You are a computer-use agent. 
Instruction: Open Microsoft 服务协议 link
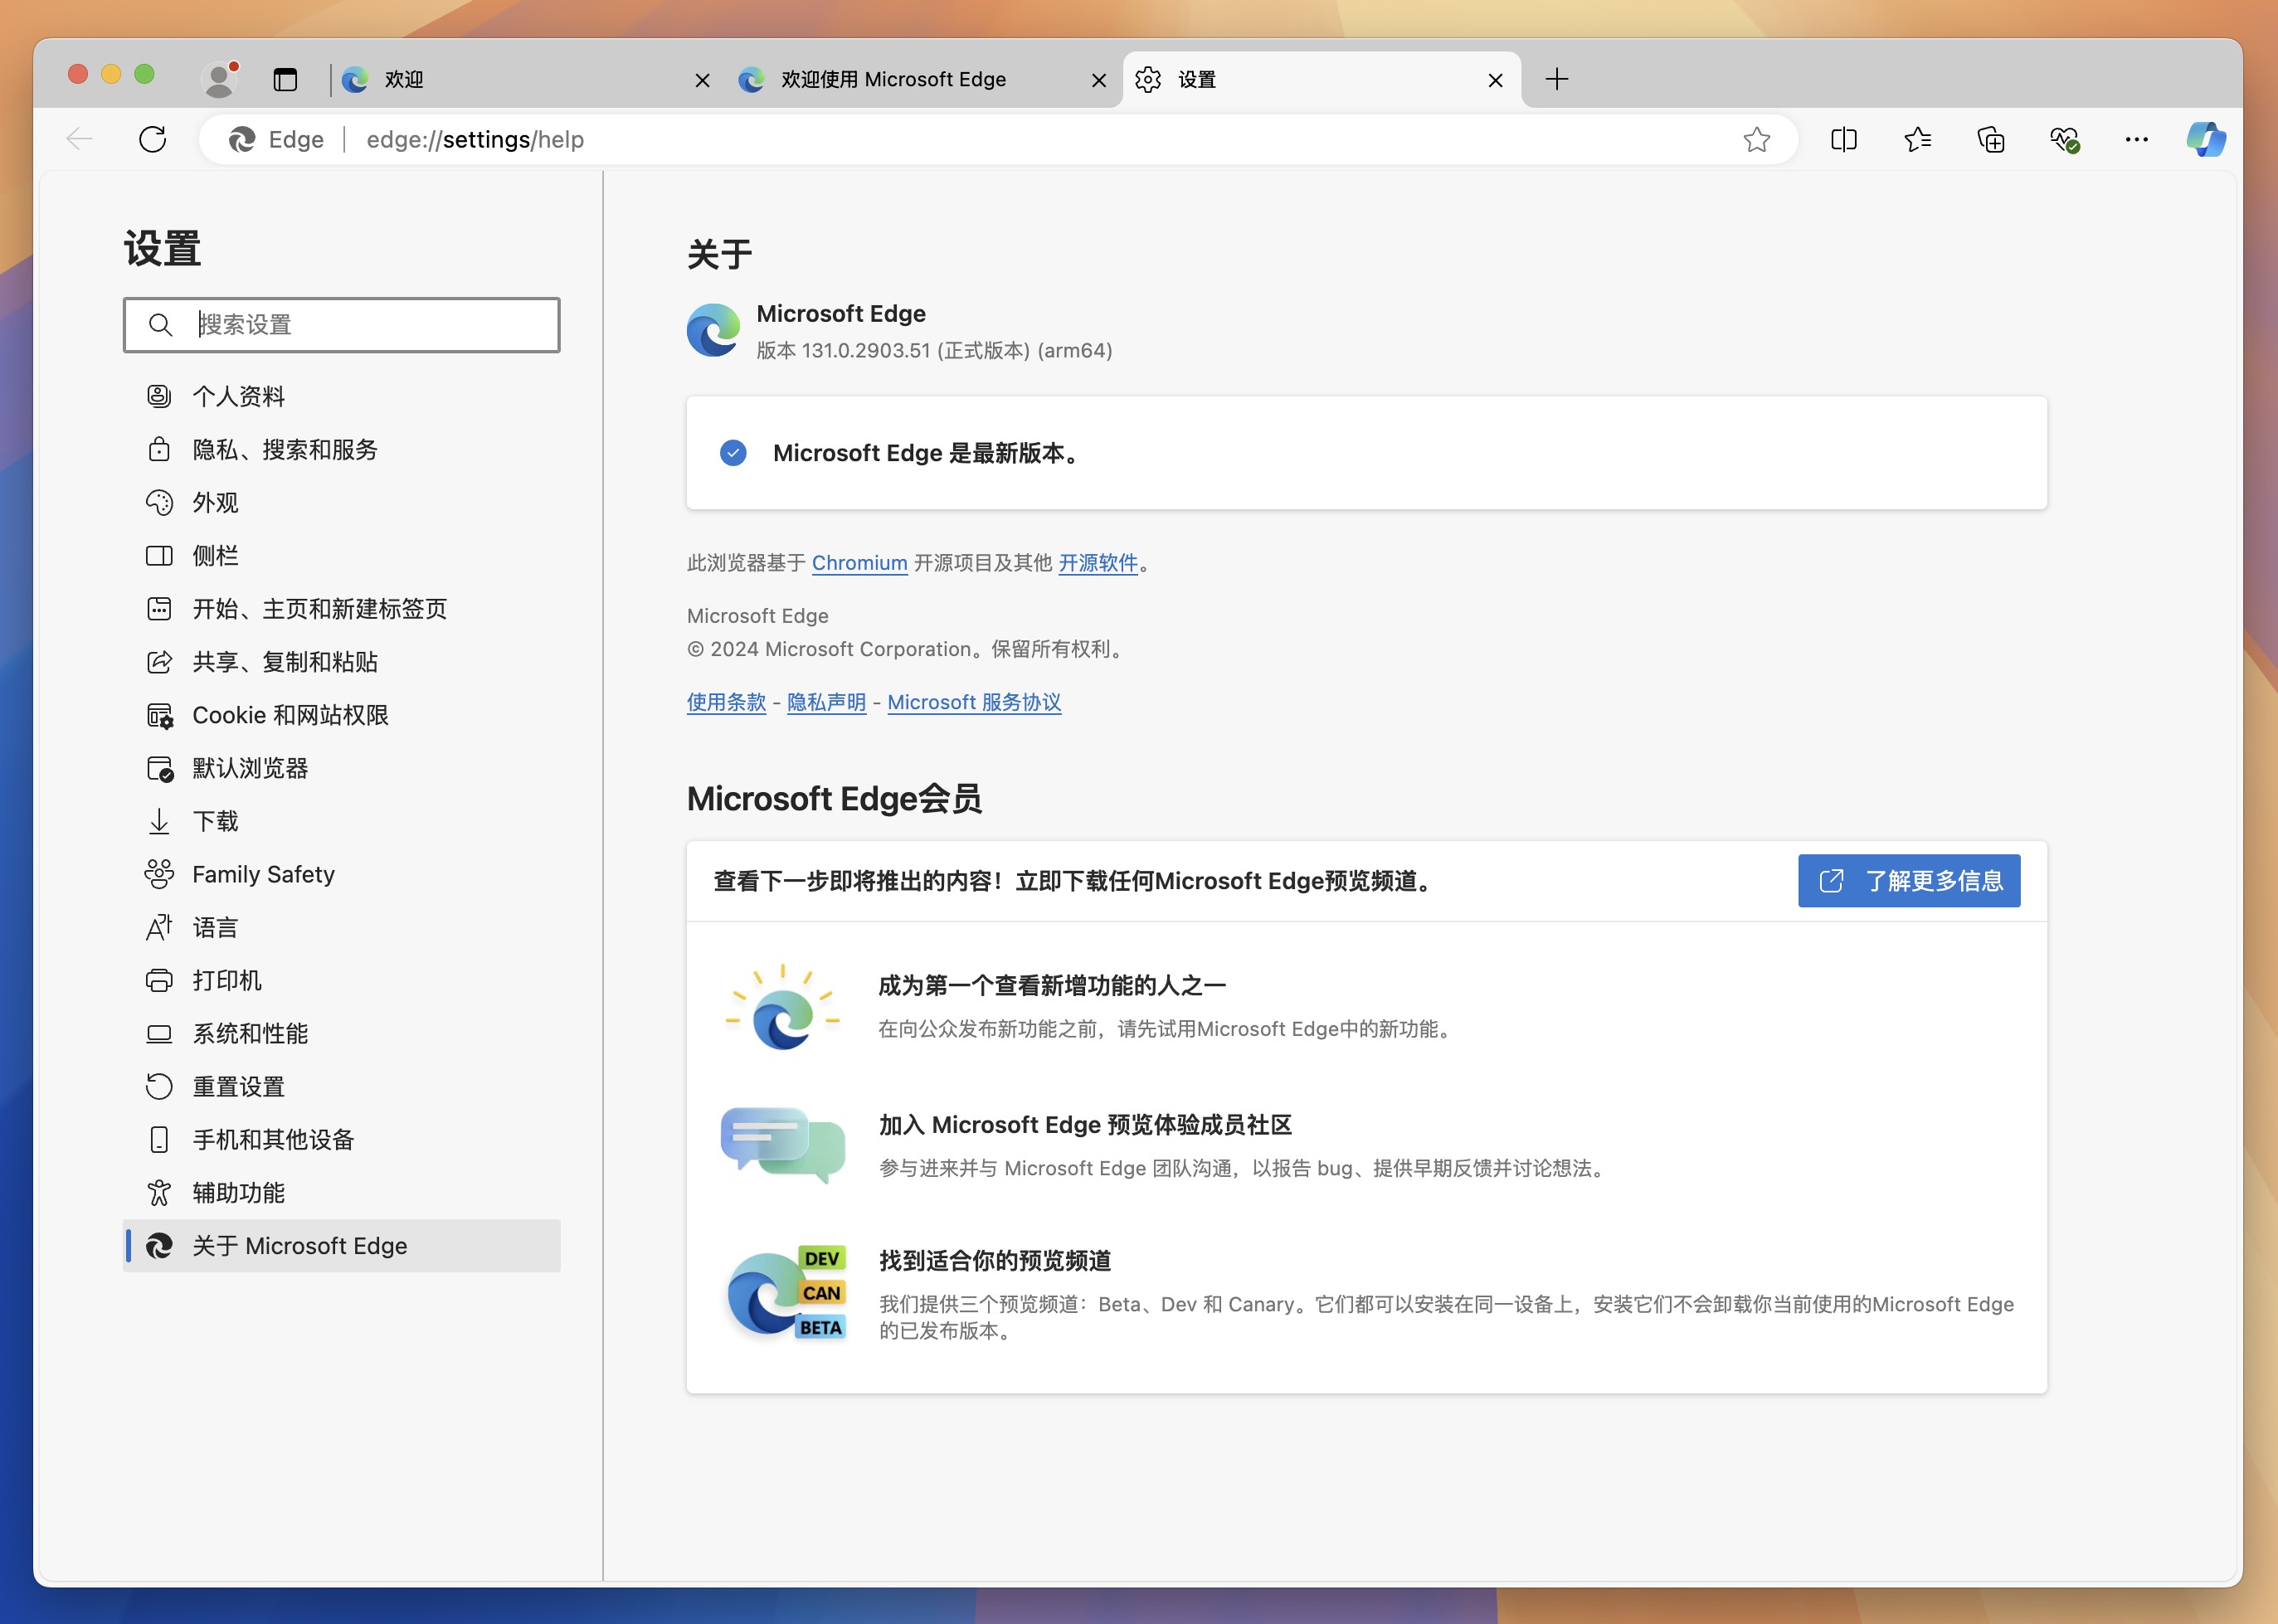[x=974, y=702]
